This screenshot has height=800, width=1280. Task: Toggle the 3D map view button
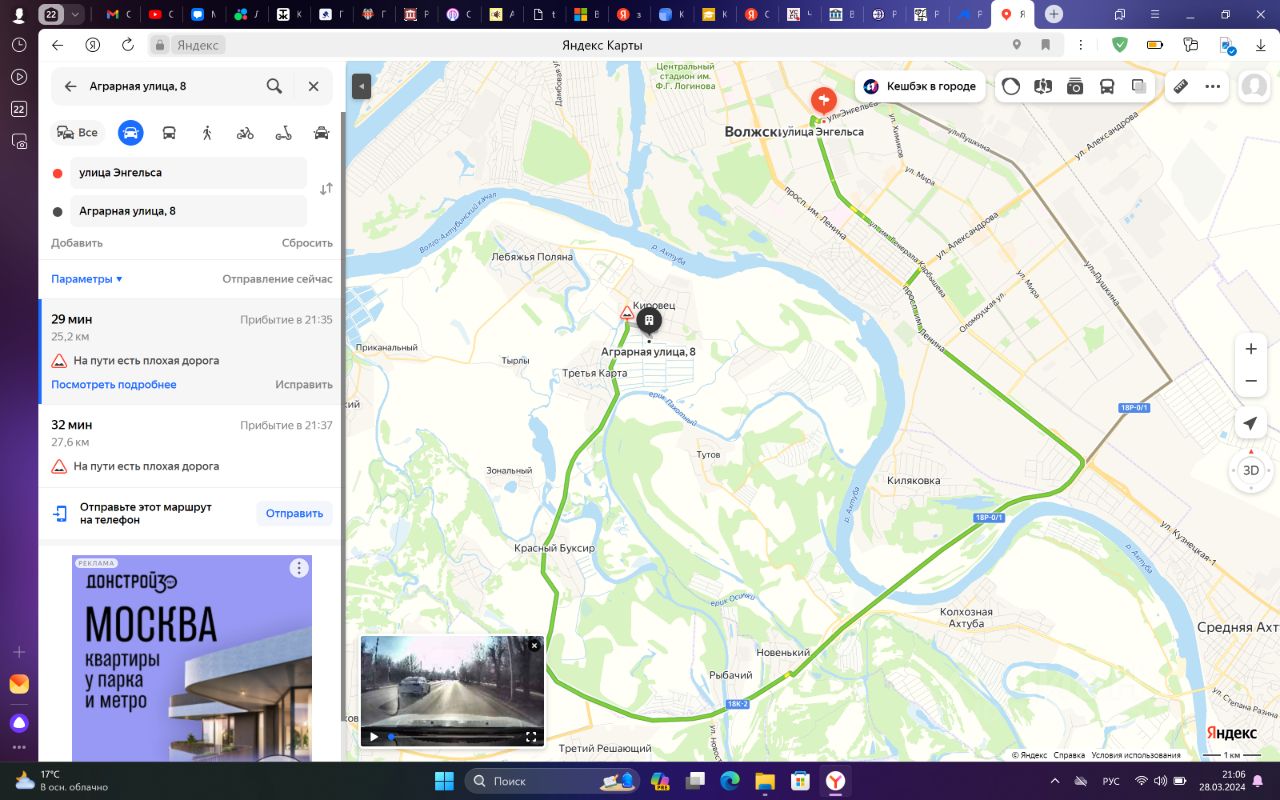pos(1250,470)
